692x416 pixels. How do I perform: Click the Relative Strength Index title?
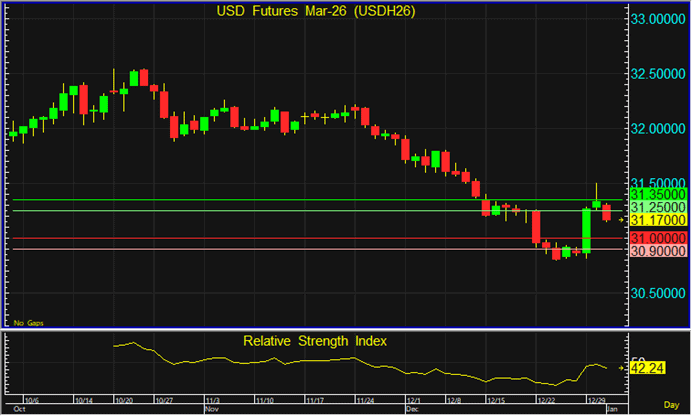point(316,341)
